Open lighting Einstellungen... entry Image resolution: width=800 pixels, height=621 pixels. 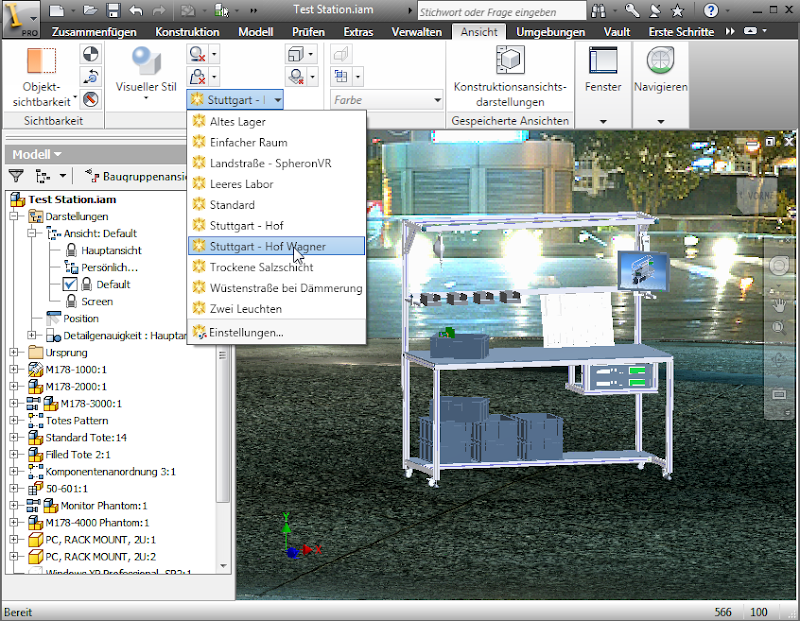coord(277,333)
